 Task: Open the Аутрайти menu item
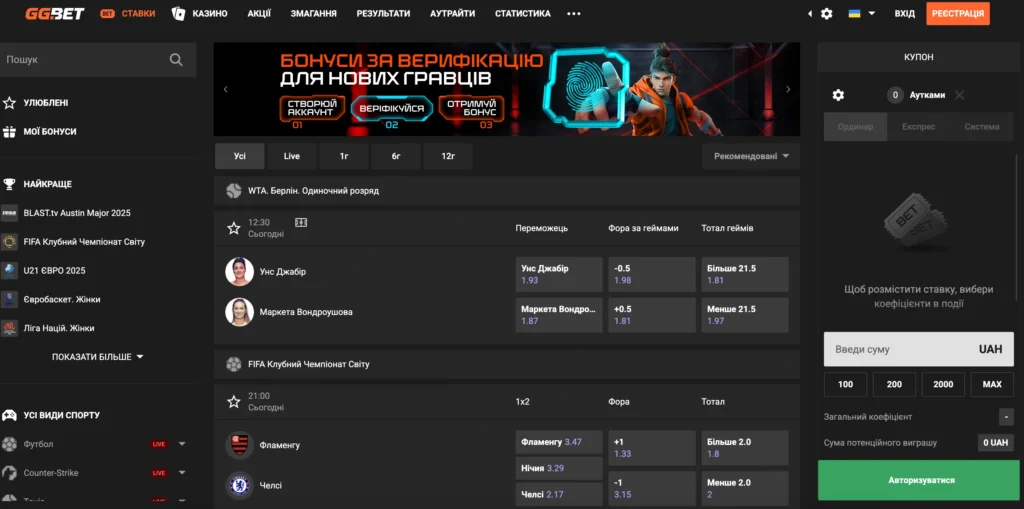(x=453, y=14)
